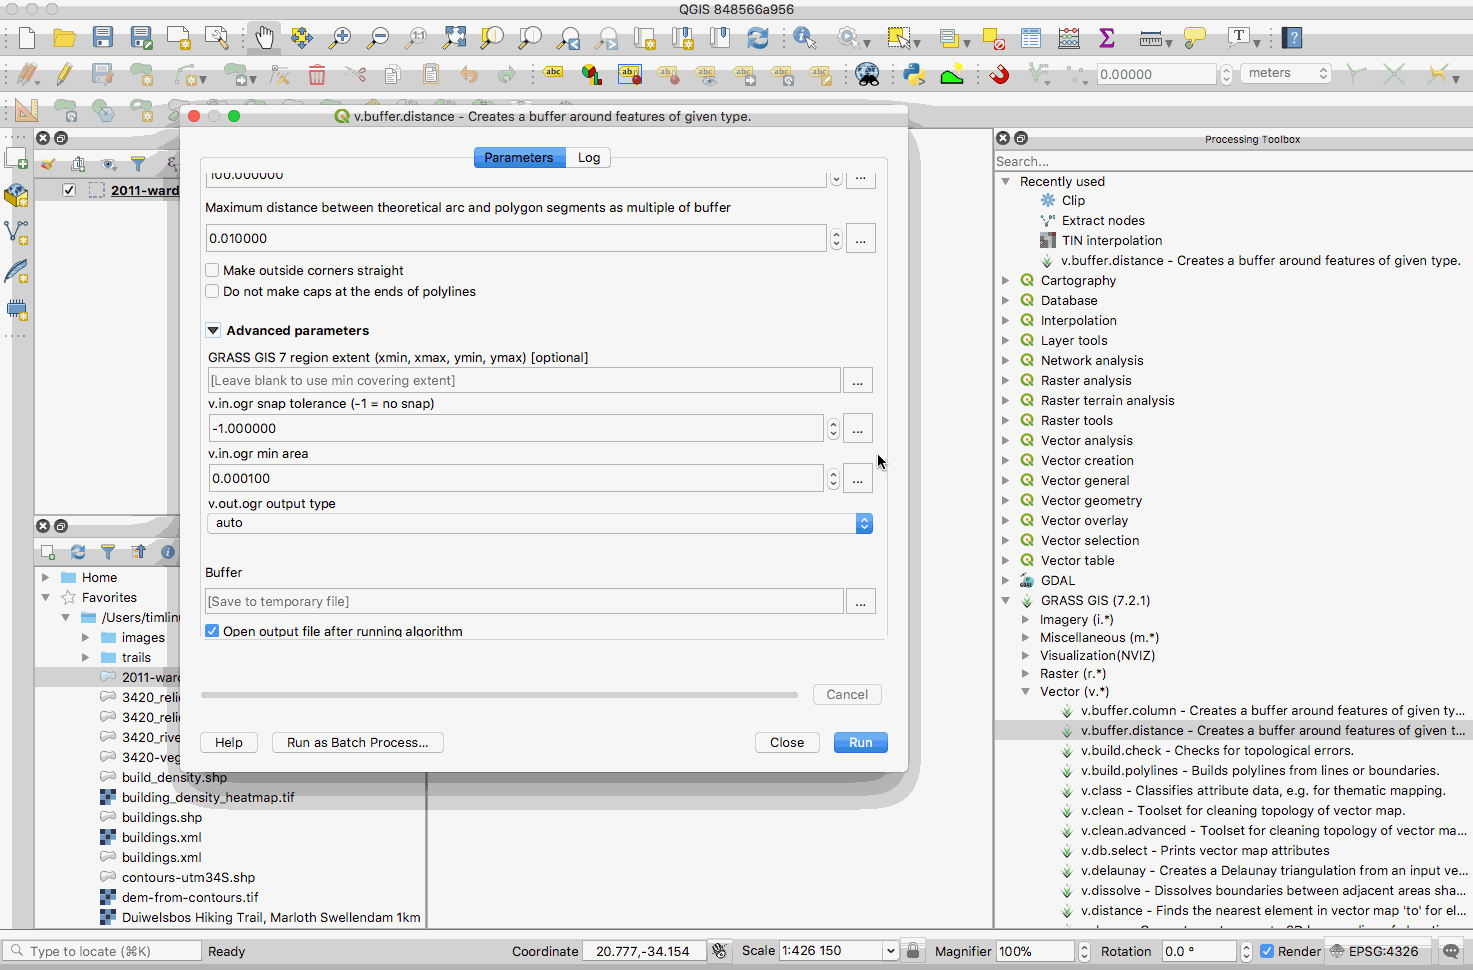Run the v.buffer.distance algorithm
The height and width of the screenshot is (970, 1473).
pyautogui.click(x=861, y=742)
